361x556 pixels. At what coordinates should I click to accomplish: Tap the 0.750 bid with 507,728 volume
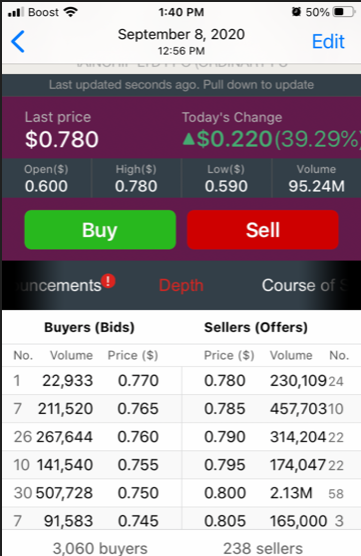point(92,493)
